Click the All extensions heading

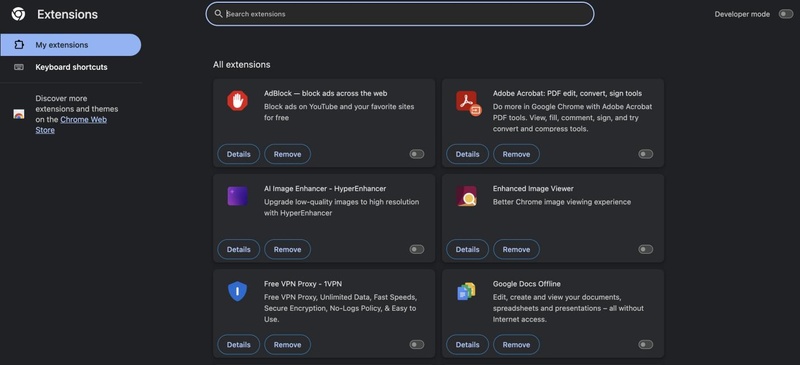click(x=242, y=65)
